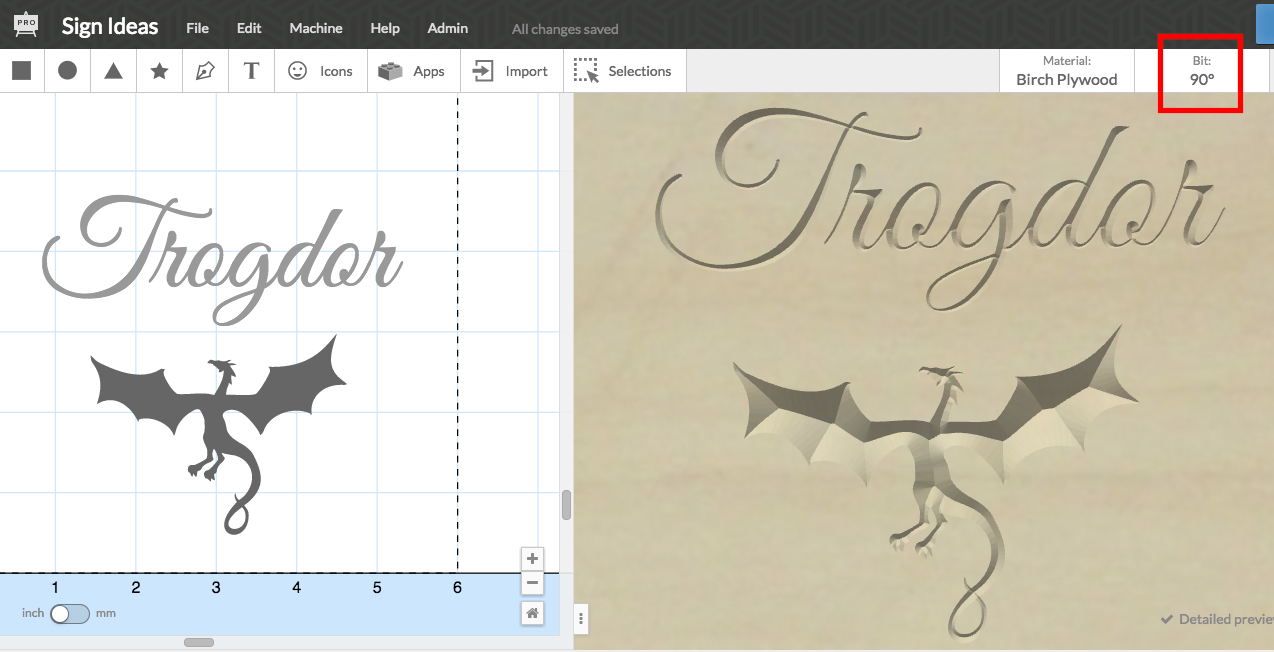This screenshot has width=1274, height=652.
Task: Open the Apps panel
Action: (412, 71)
